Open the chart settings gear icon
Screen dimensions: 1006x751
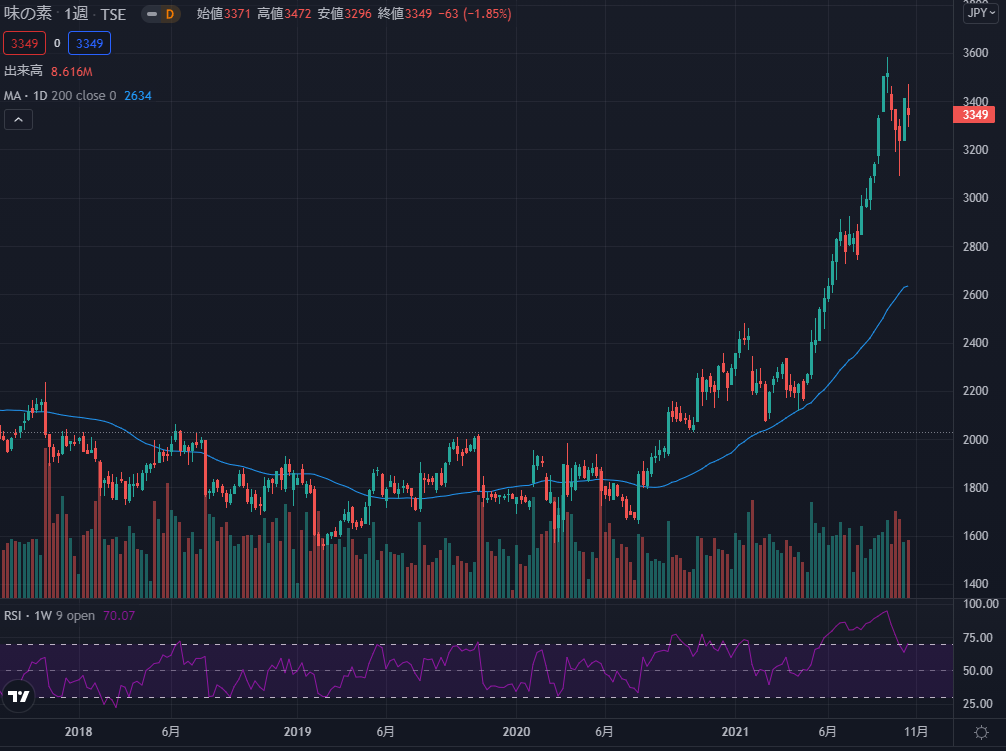coord(981,732)
